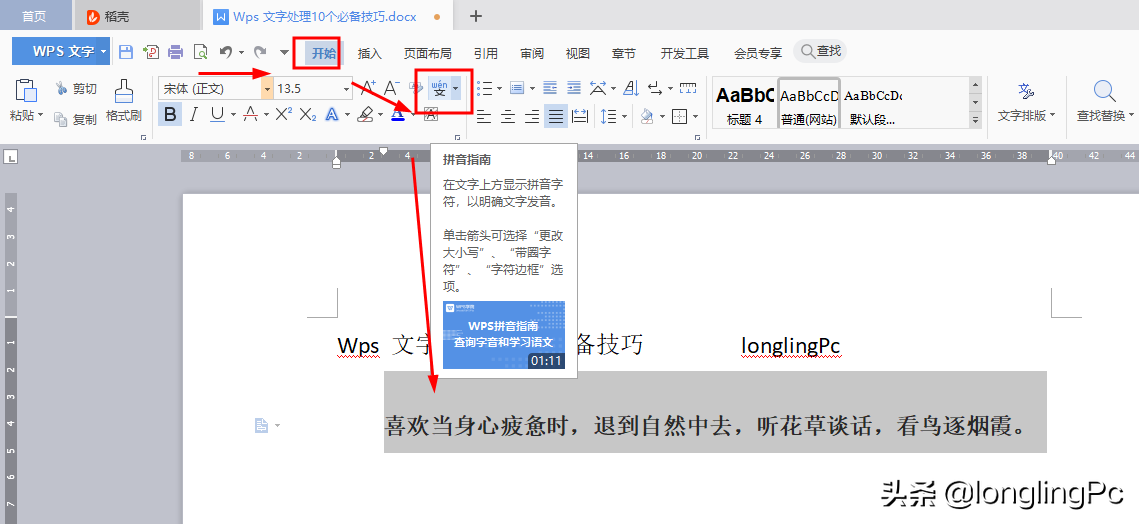Activate the 格式刷 format painter

(x=123, y=102)
